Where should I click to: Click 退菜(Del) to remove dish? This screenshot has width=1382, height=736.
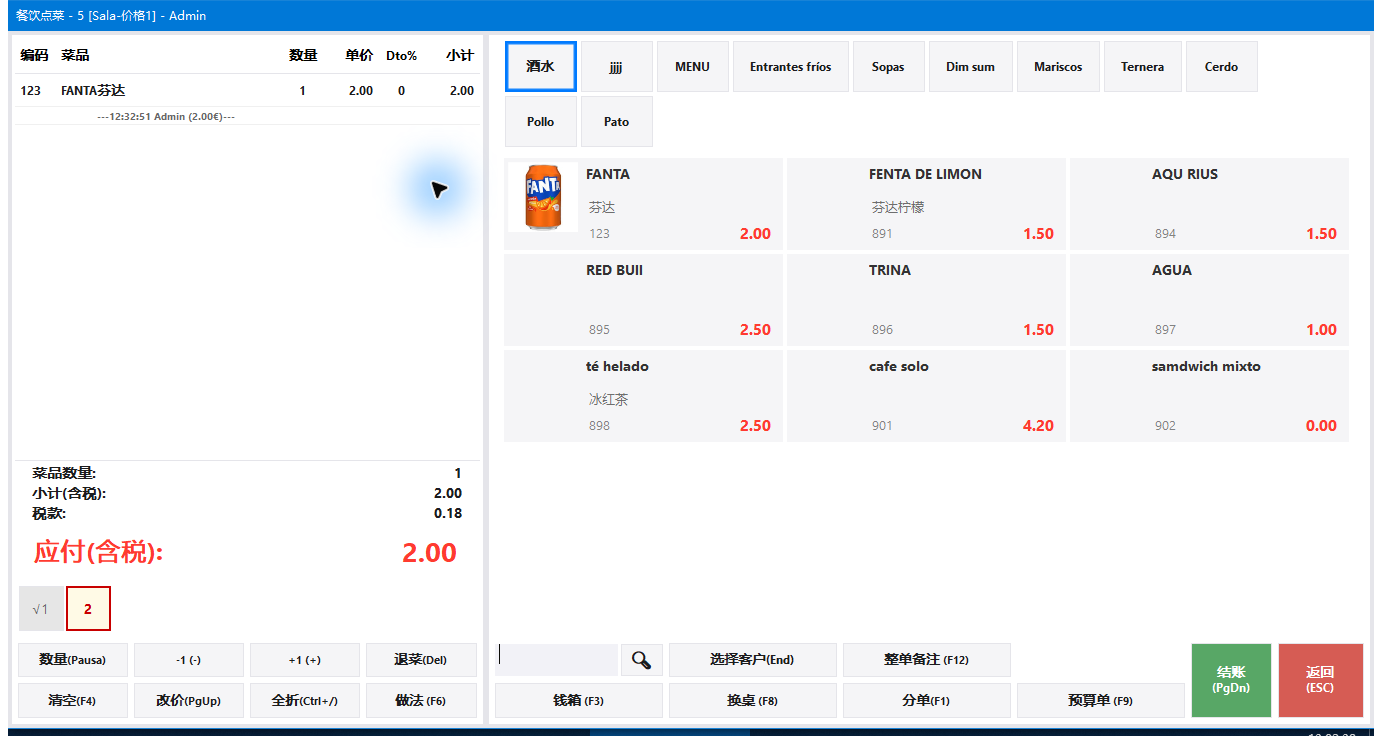421,660
